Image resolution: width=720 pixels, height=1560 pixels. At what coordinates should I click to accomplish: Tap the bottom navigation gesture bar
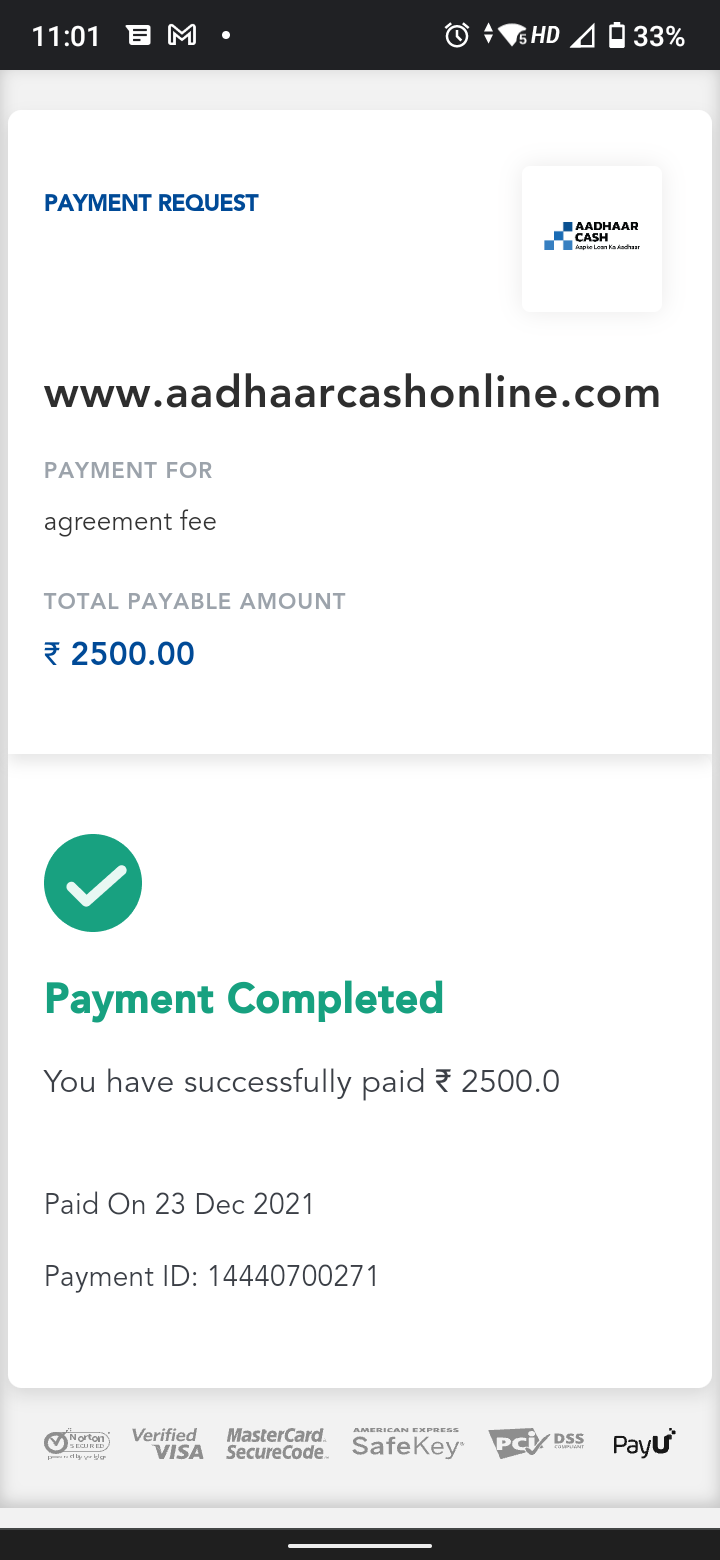tap(360, 1545)
